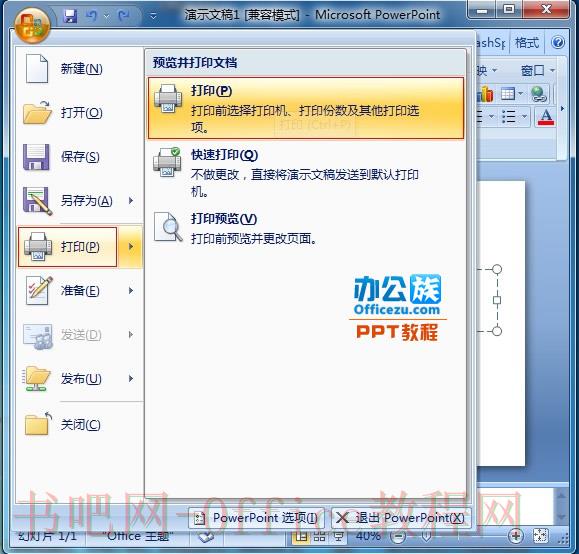Click the 40% zoom level text
The image size is (579, 554).
pyautogui.click(x=368, y=536)
